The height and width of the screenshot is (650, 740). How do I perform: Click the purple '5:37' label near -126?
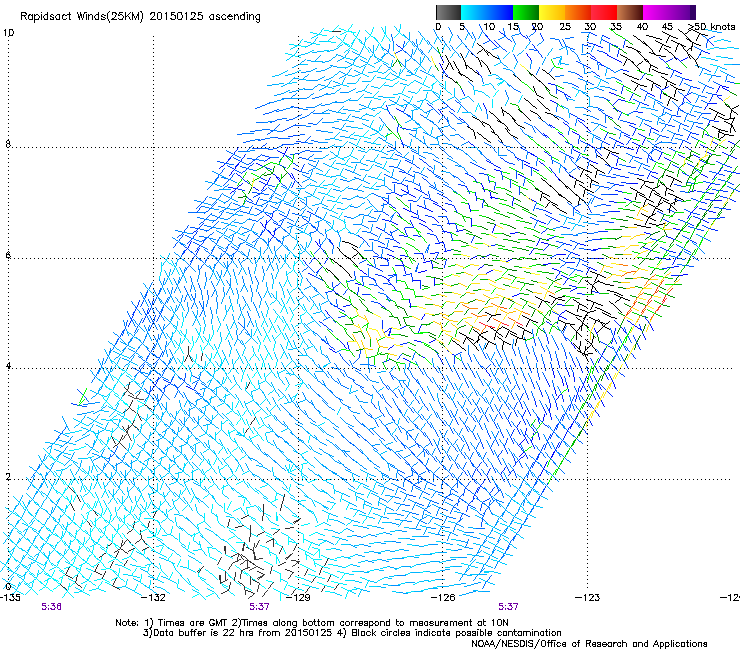pyautogui.click(x=508, y=607)
